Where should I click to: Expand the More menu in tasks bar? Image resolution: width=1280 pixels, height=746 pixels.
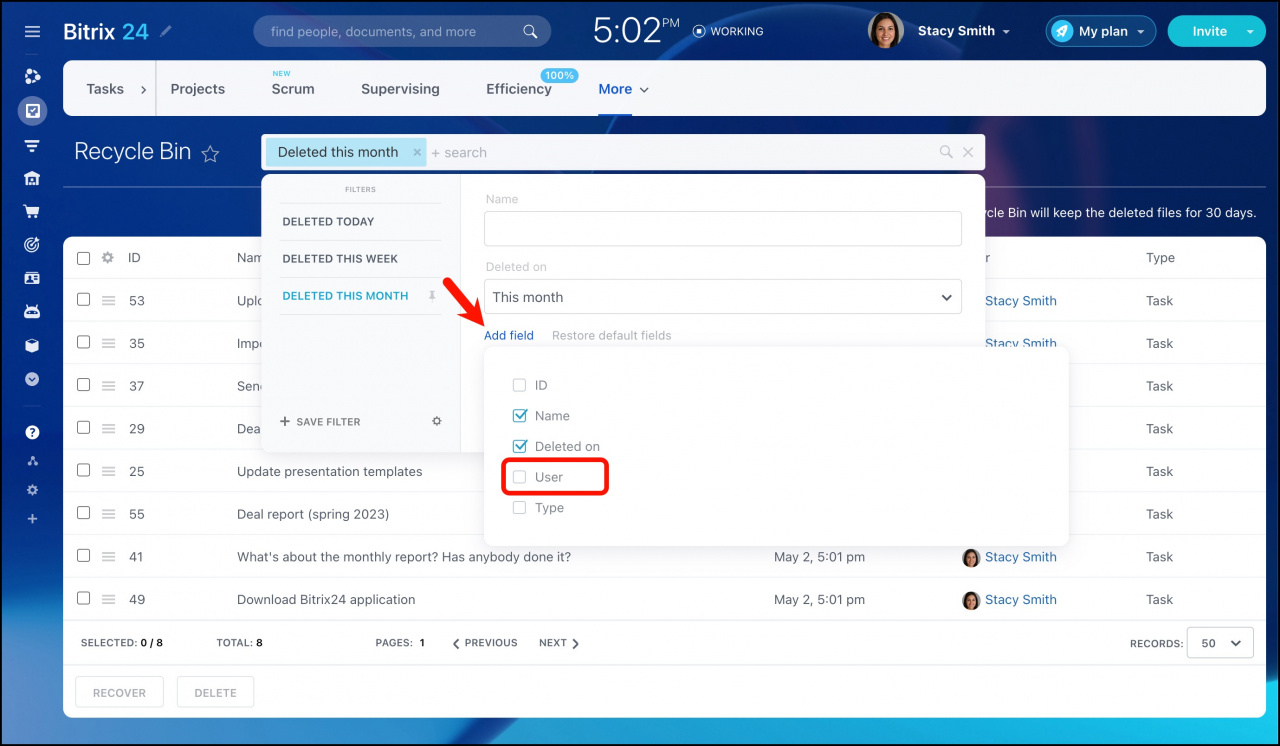coord(624,89)
